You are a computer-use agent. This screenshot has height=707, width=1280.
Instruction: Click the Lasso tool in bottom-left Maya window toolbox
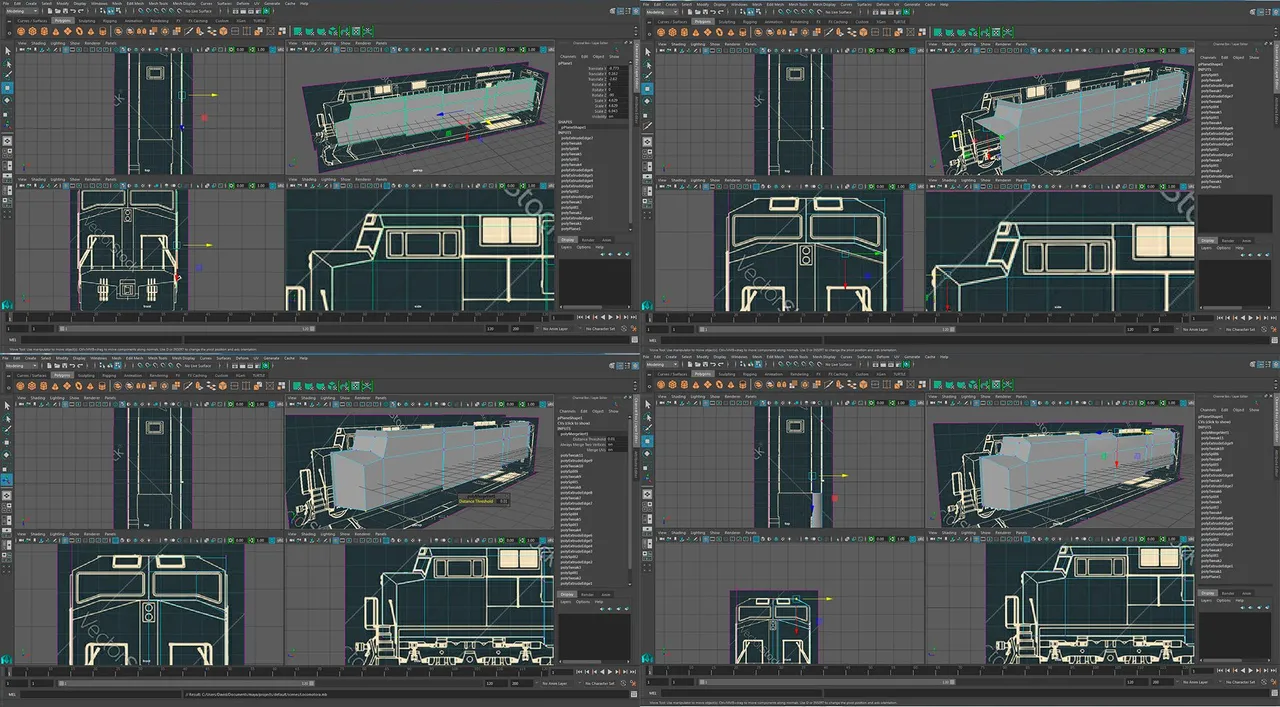point(7,419)
